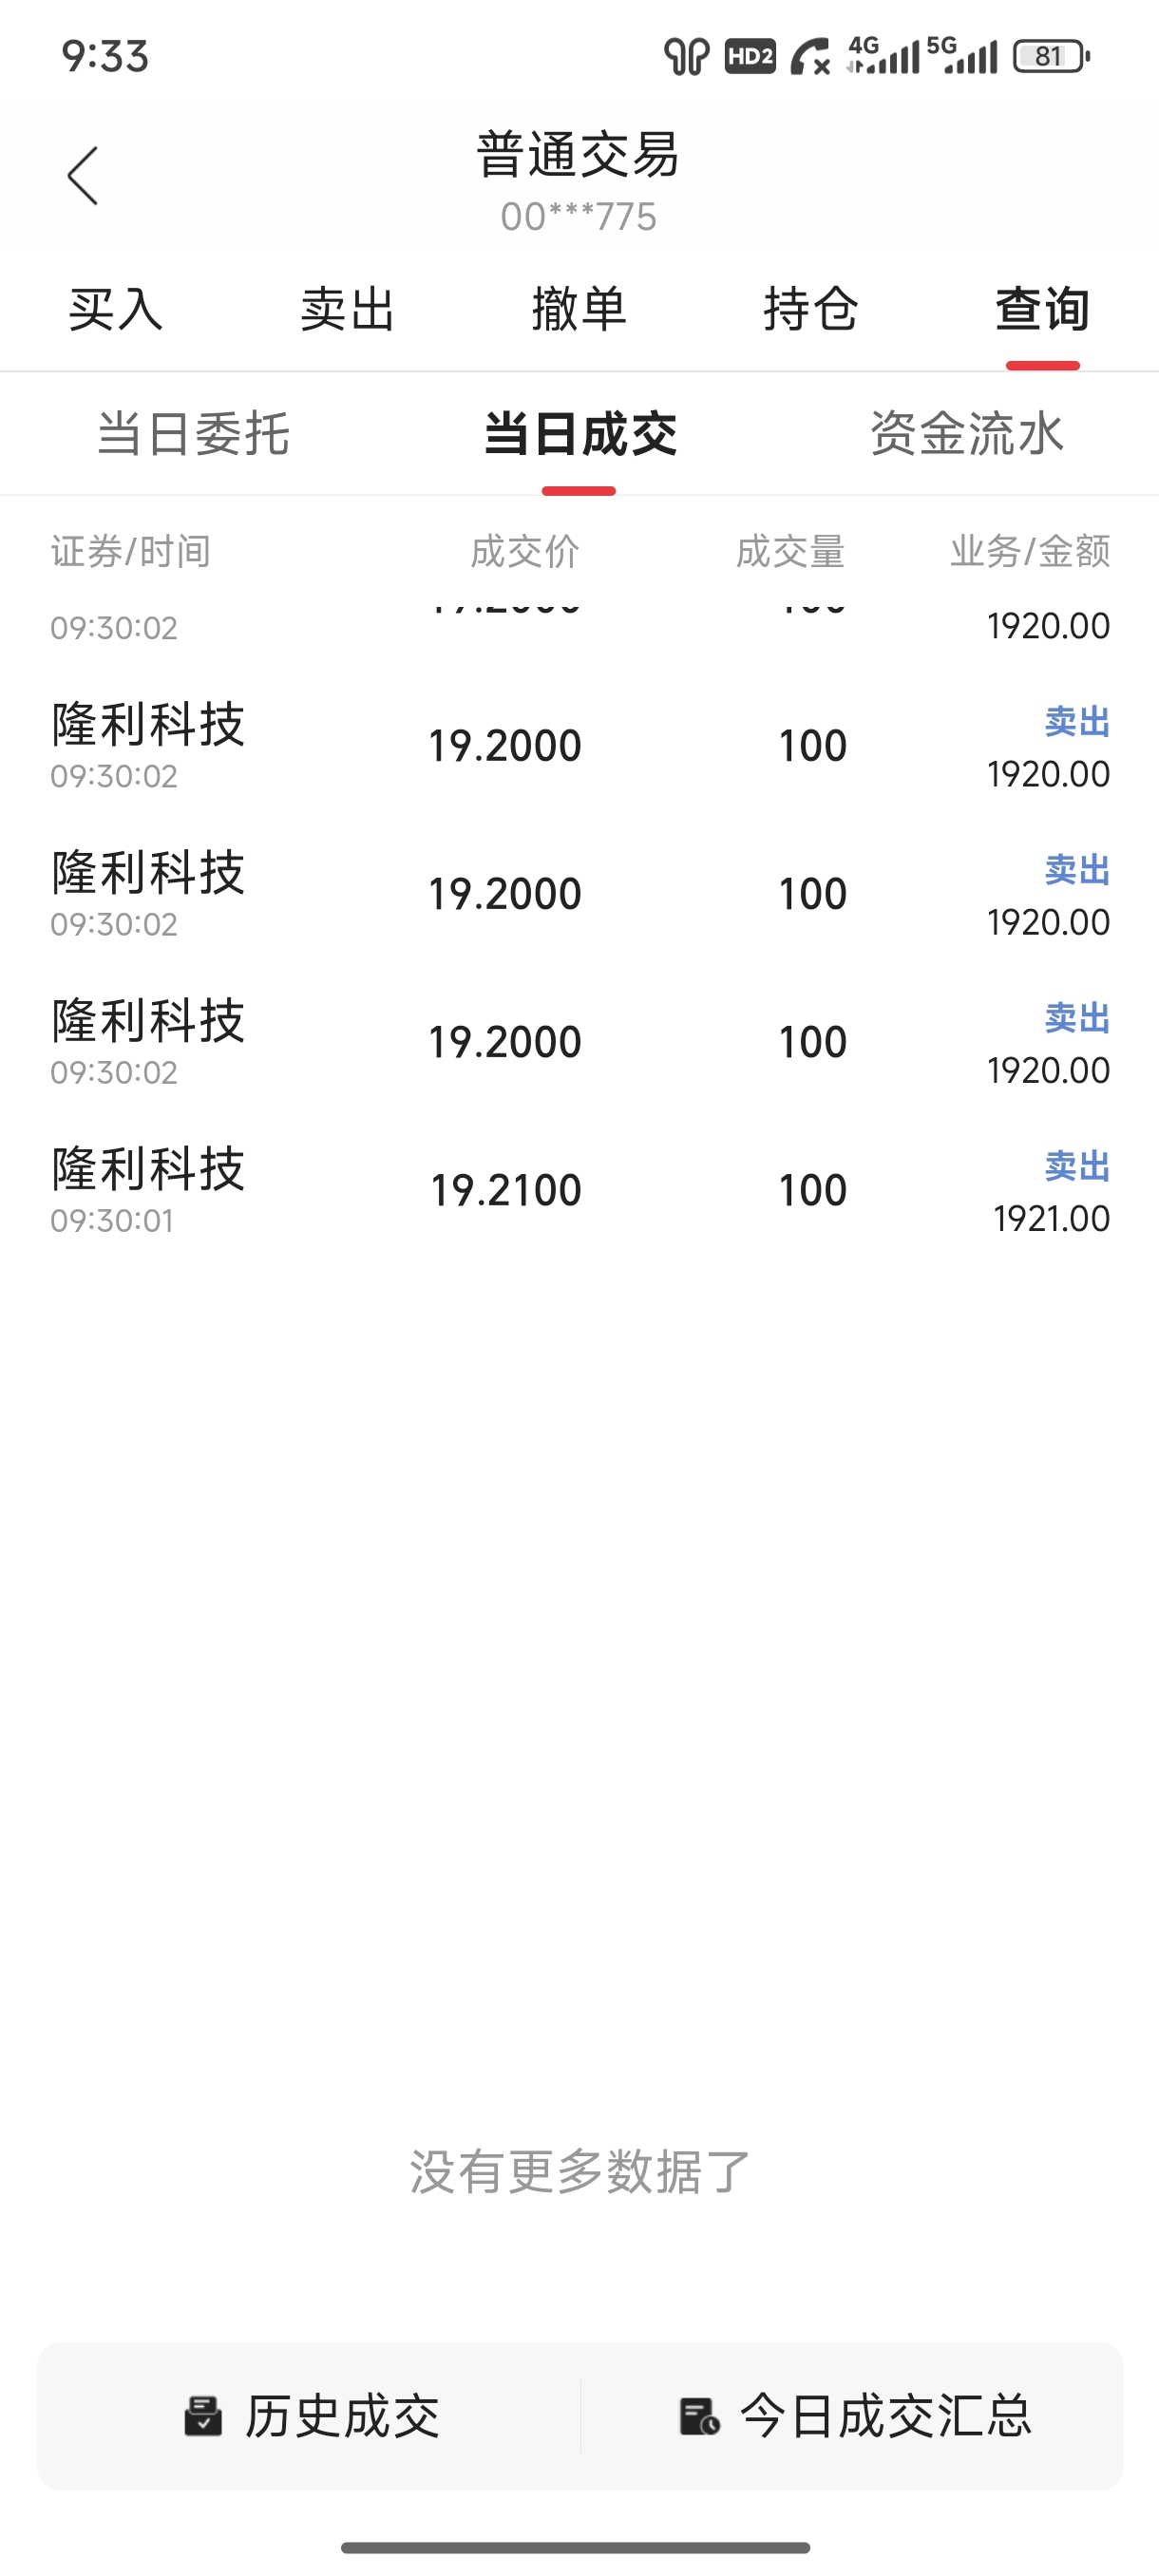Tap the 历史成交 briefcase icon
This screenshot has width=1159, height=2576.
click(203, 2416)
